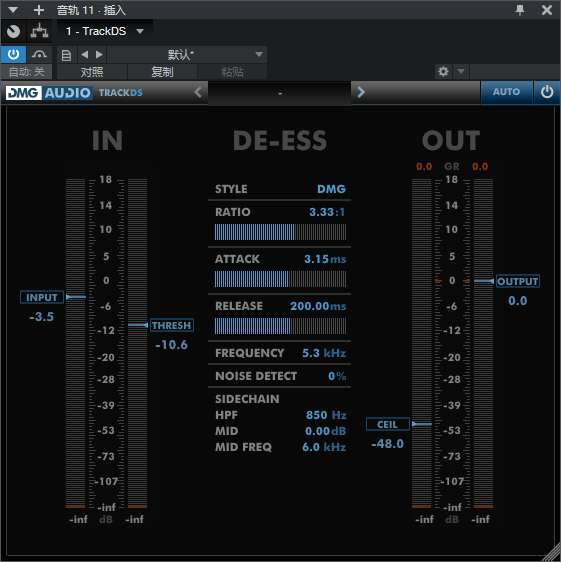Click the 对照 compare button

click(92, 72)
